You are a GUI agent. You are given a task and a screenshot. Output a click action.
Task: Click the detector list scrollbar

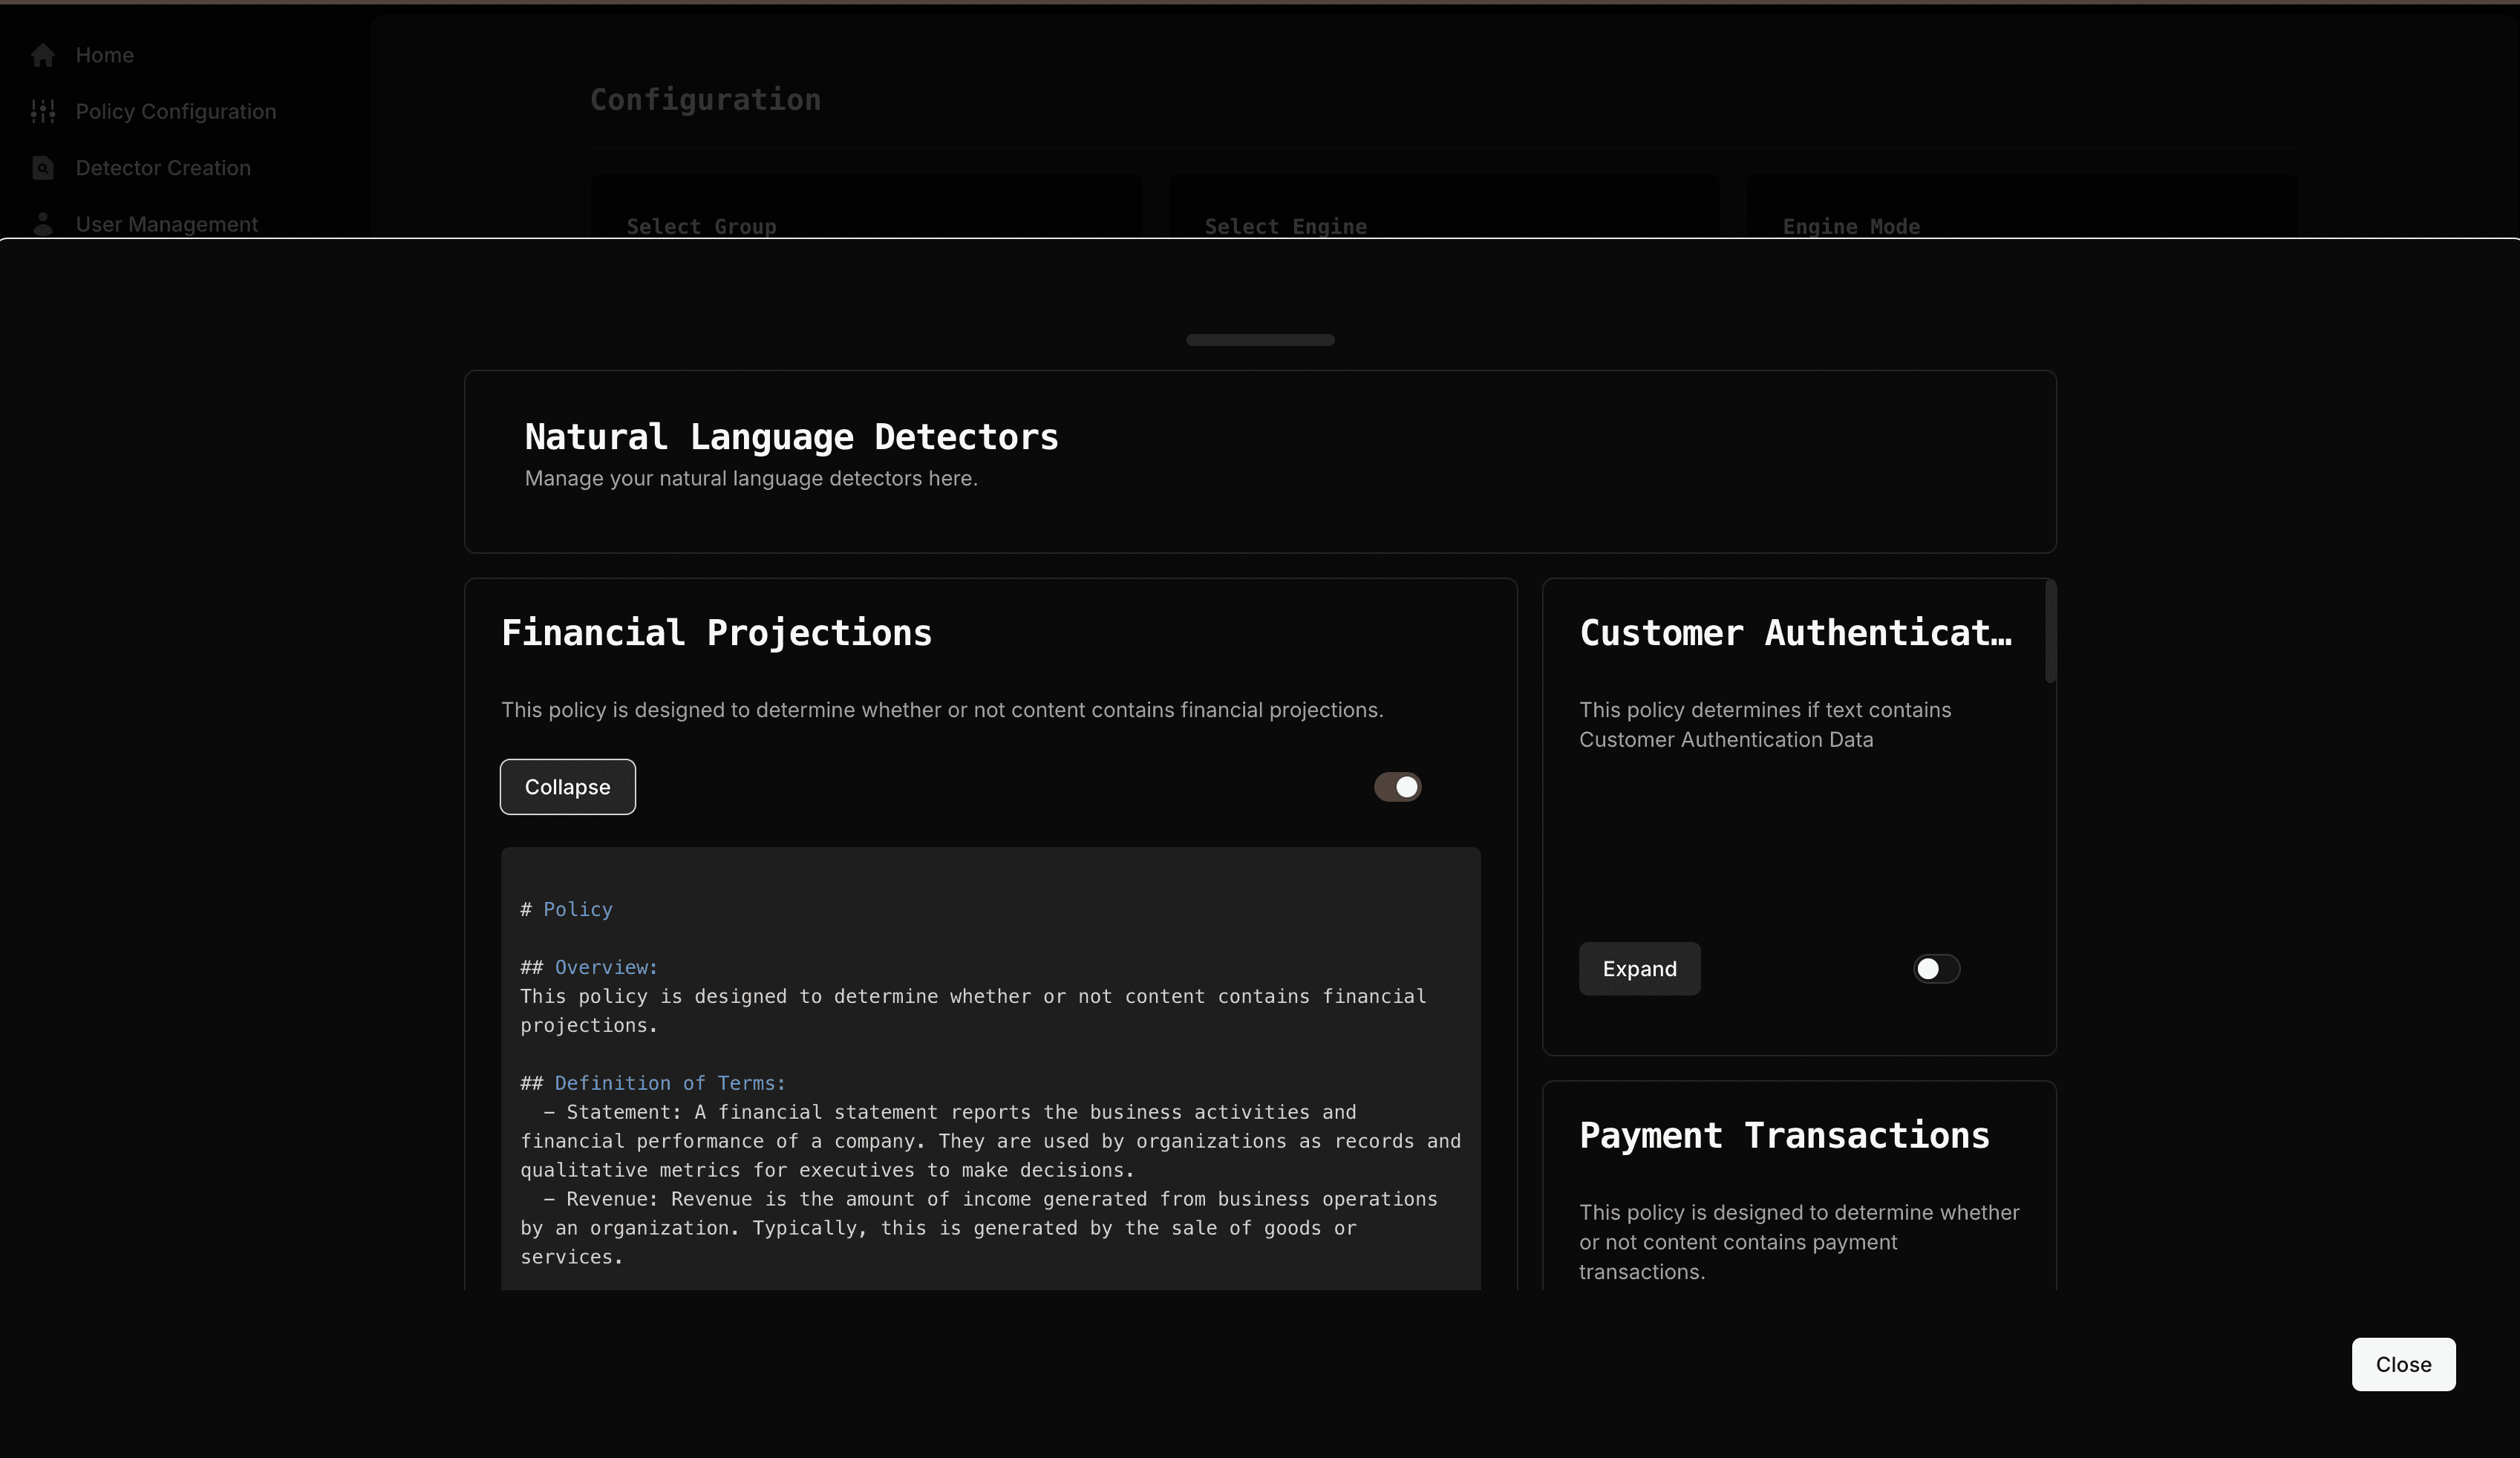2050,632
